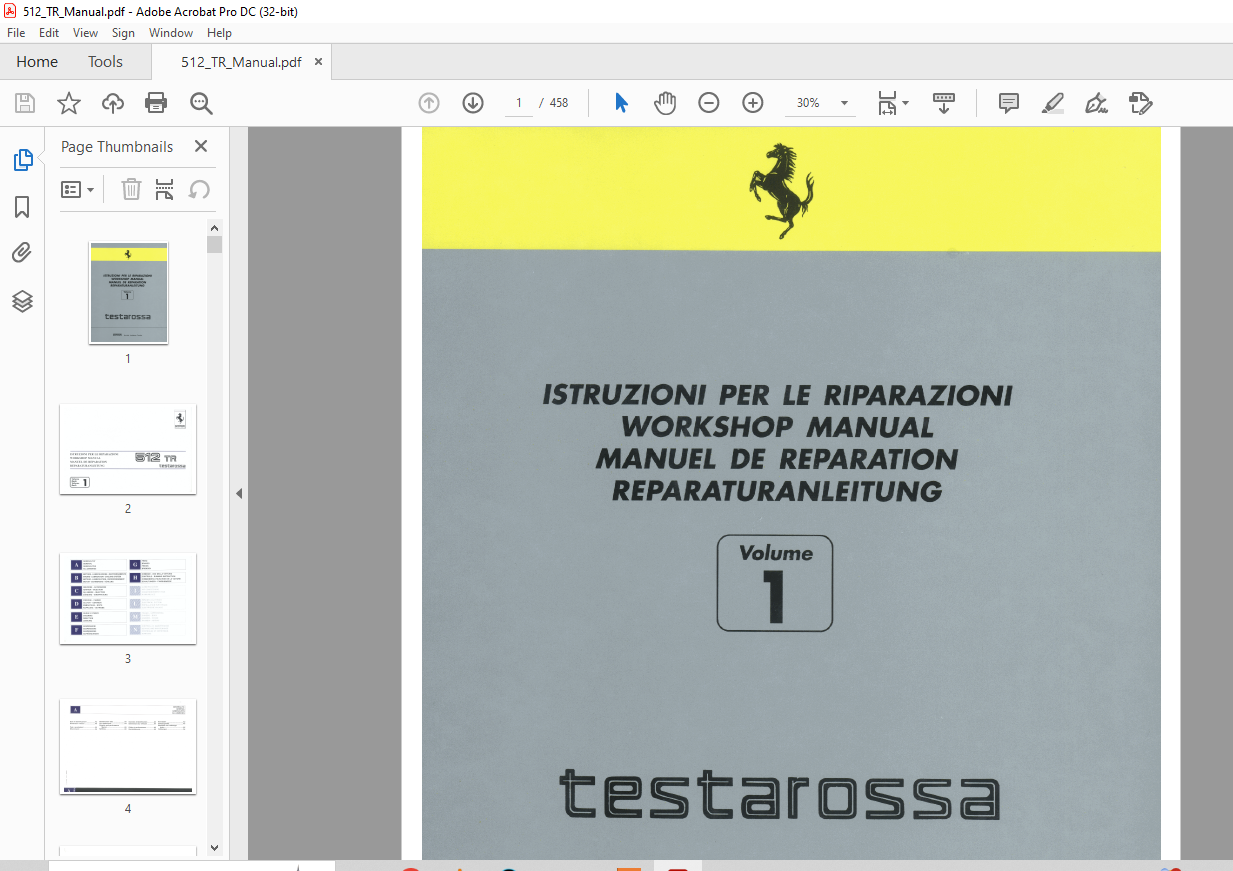Open the Window menu

(171, 33)
